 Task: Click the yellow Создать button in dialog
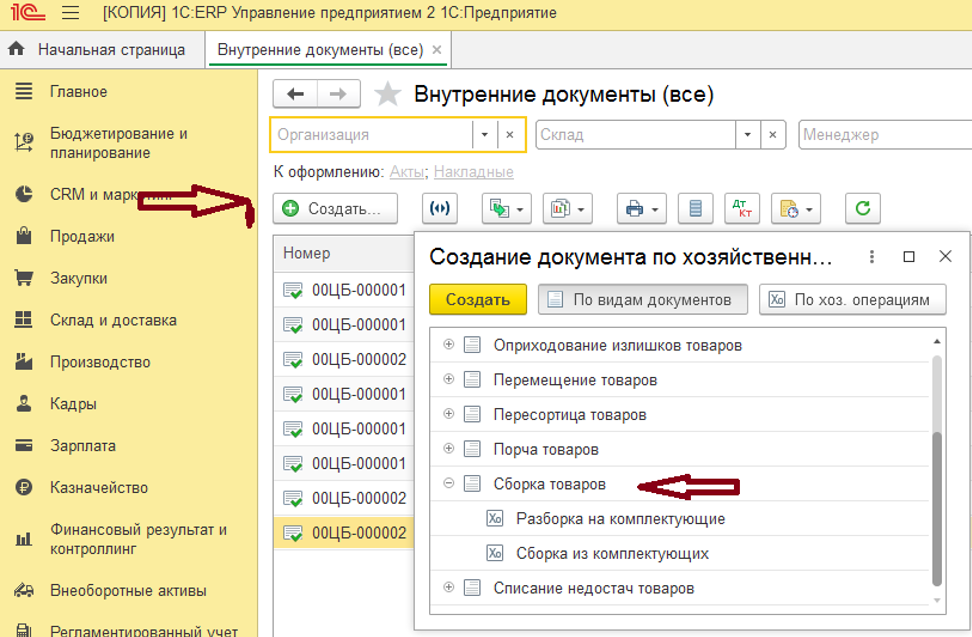click(478, 300)
